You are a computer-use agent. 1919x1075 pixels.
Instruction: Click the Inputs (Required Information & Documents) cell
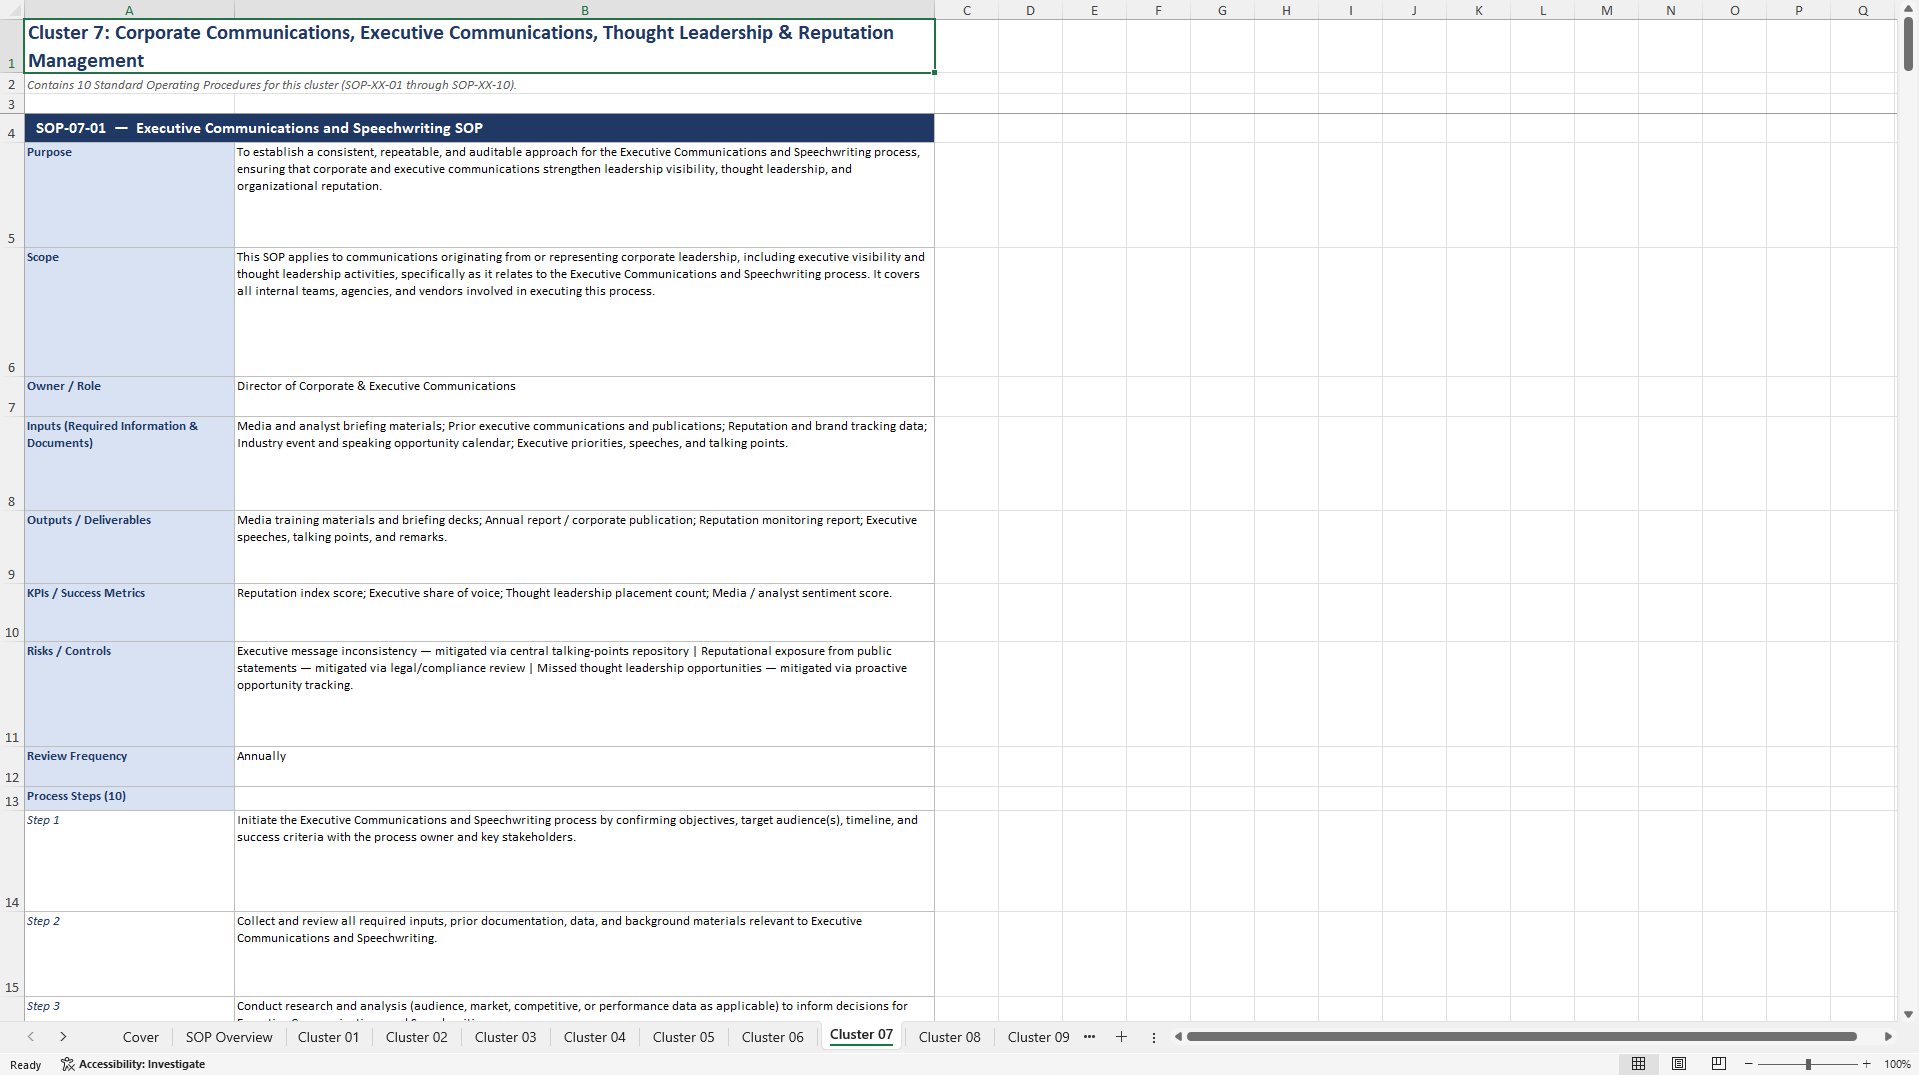click(x=129, y=463)
